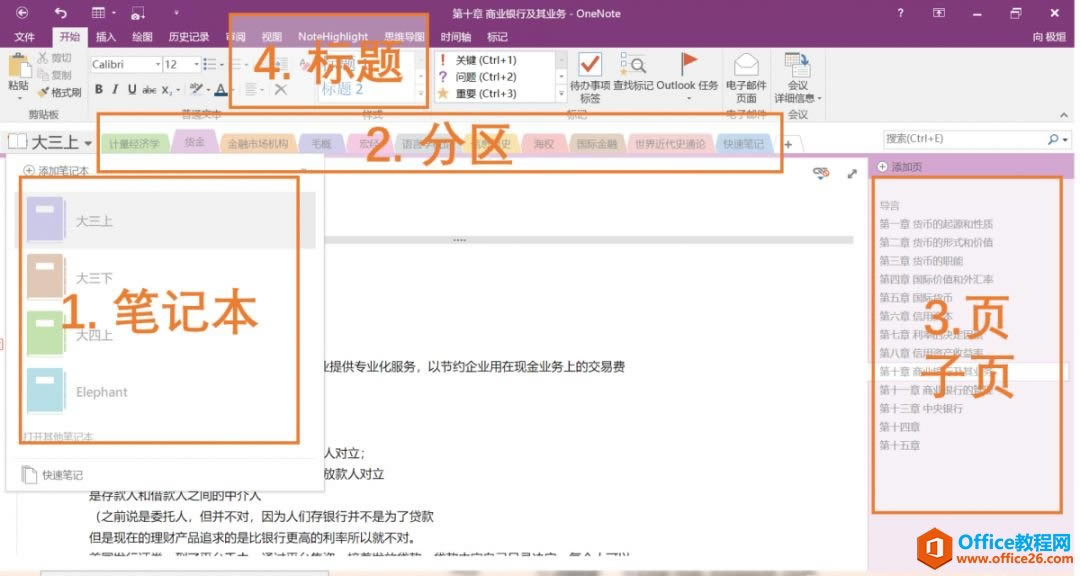Screen dimensions: 1080x576
Task: Click the Back arrow in title bar
Action: pyautogui.click(x=22, y=12)
